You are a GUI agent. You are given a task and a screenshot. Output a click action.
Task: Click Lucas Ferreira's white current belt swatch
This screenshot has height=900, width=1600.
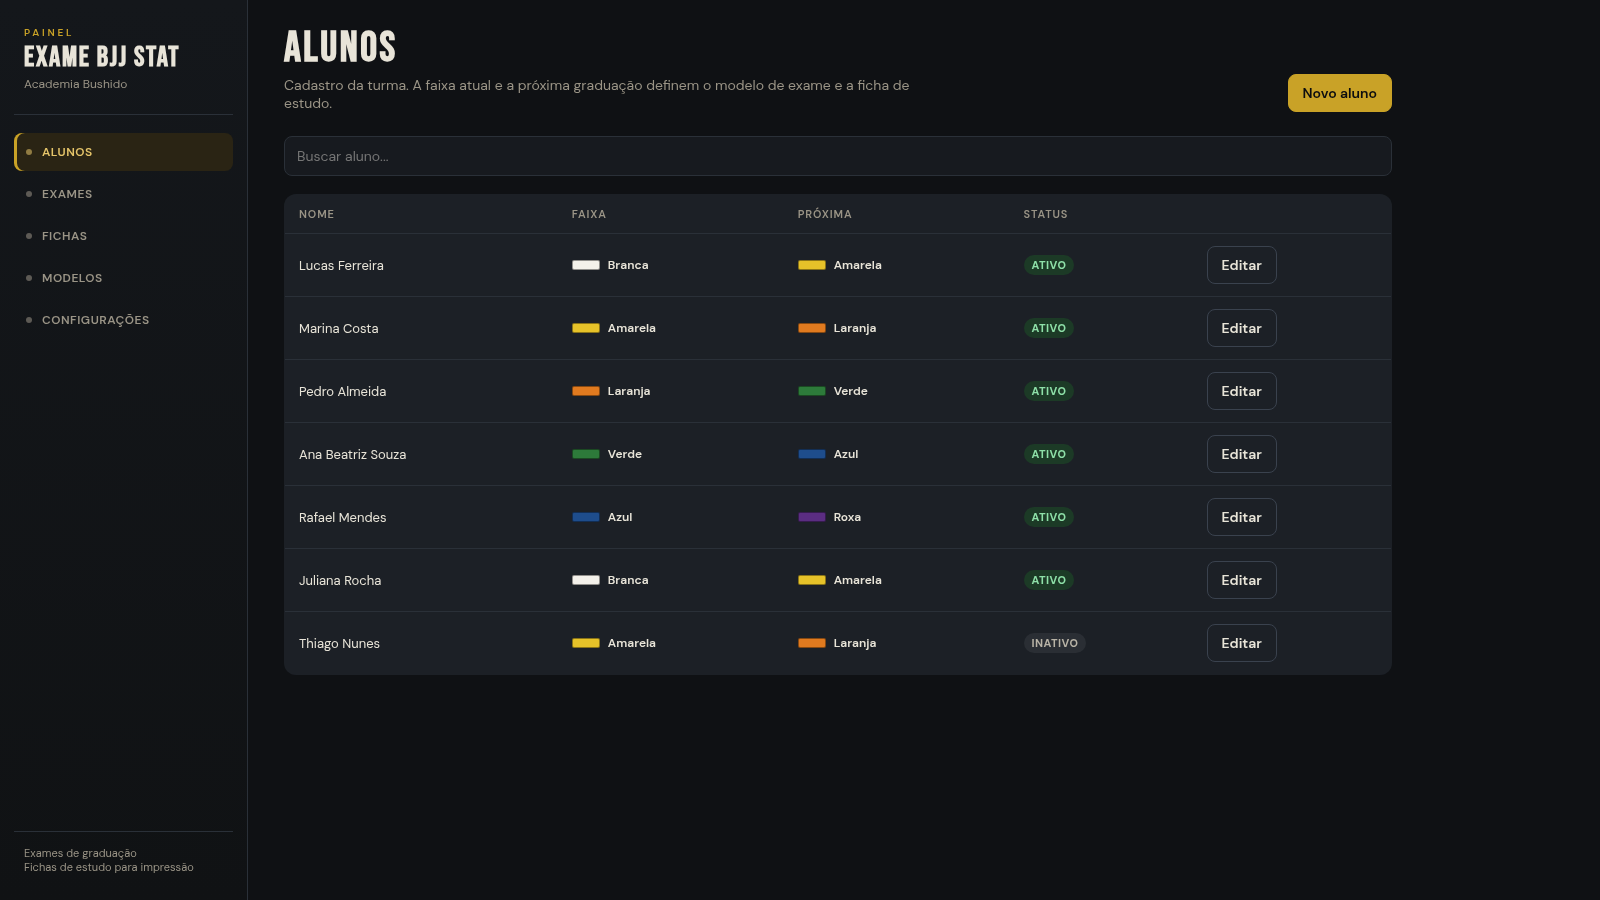click(586, 265)
